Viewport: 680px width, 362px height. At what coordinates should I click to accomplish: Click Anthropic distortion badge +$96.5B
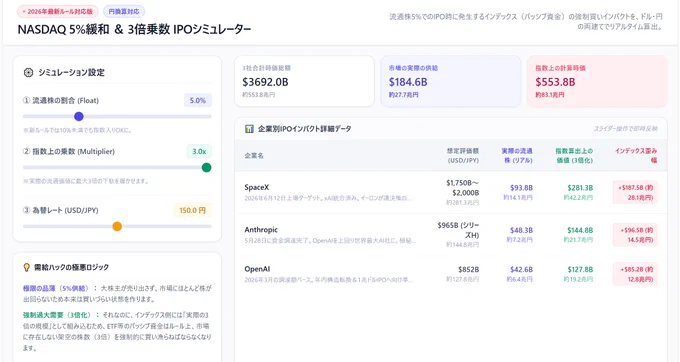[x=635, y=235]
